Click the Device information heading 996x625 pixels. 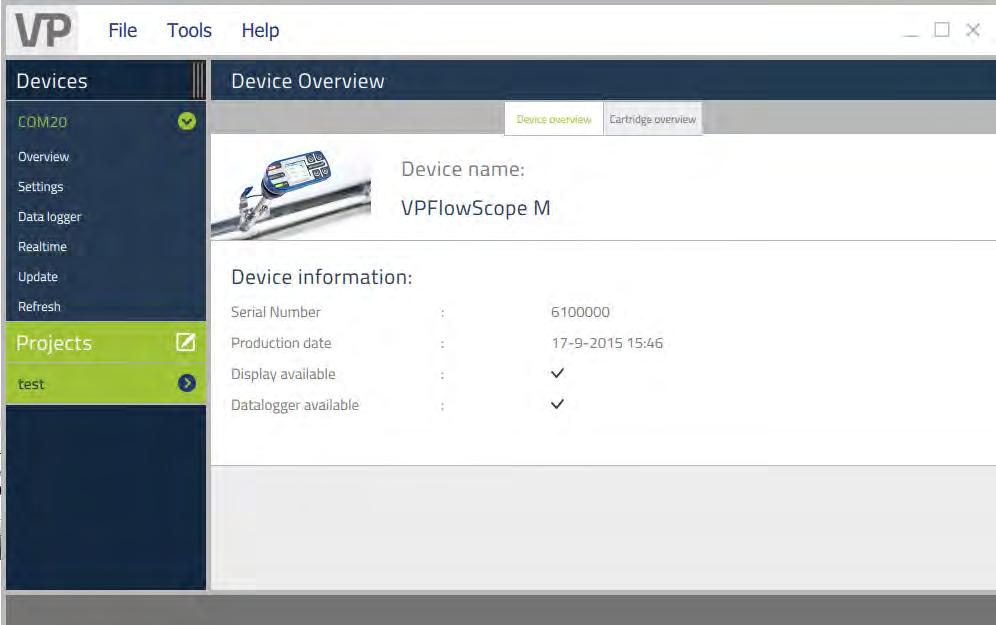(x=321, y=277)
